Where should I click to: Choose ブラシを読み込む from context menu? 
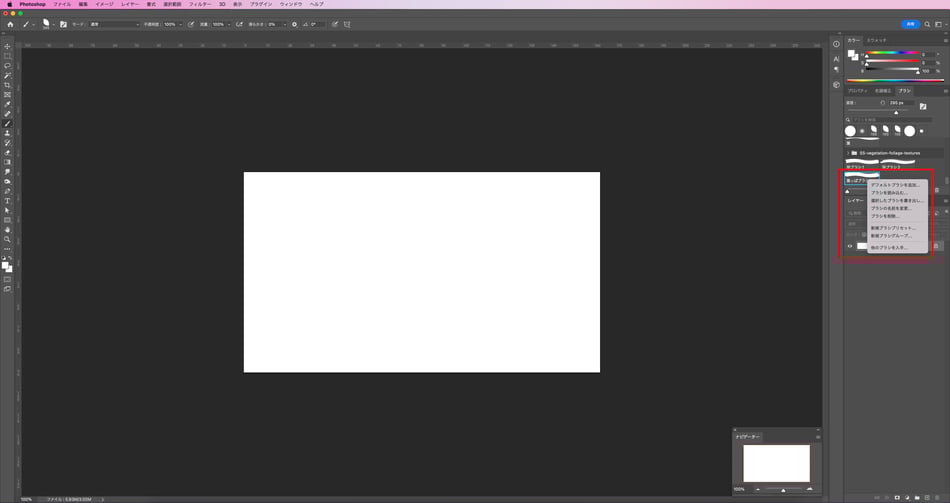(889, 193)
